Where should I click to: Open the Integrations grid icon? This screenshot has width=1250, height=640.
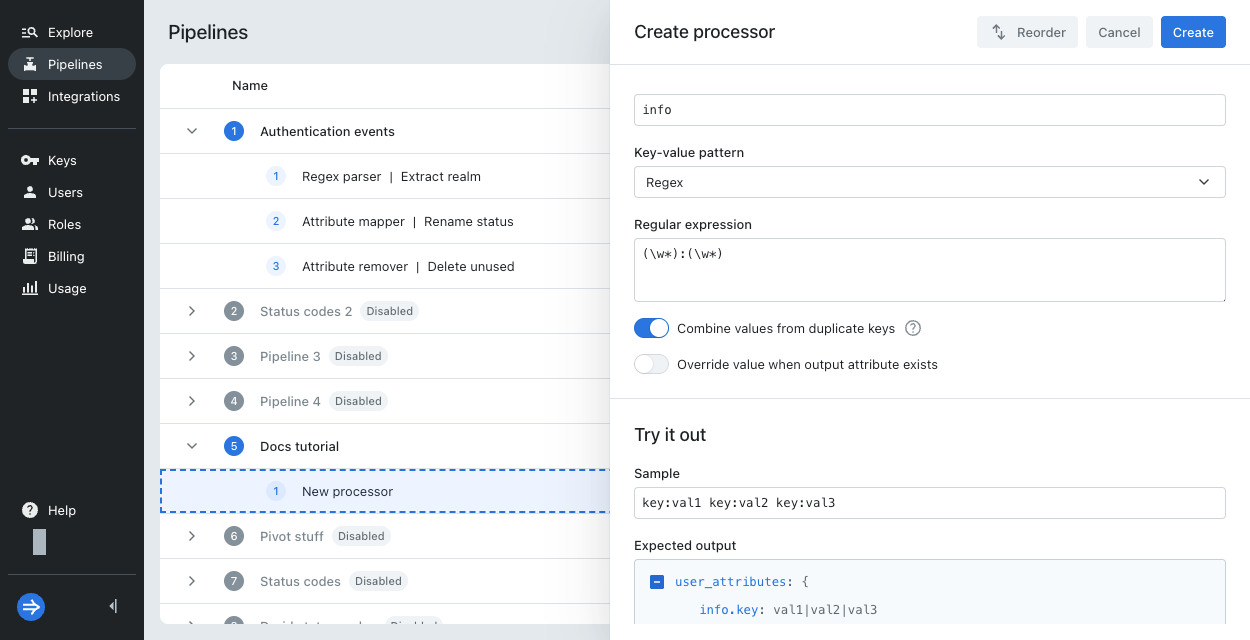(x=30, y=97)
